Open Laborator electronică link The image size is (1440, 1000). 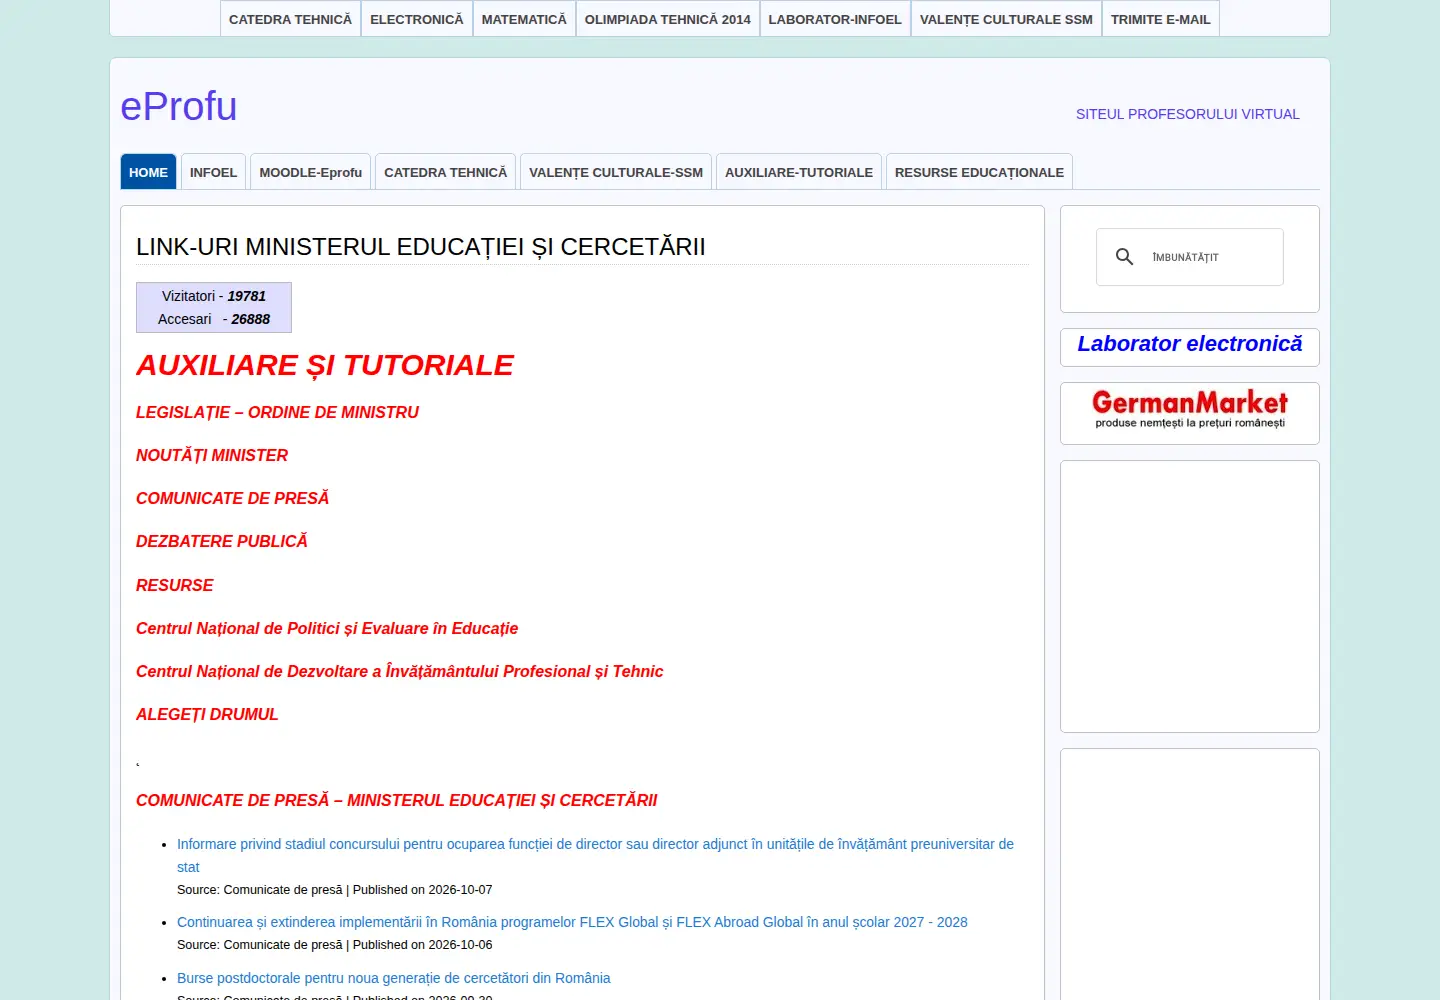click(x=1190, y=344)
